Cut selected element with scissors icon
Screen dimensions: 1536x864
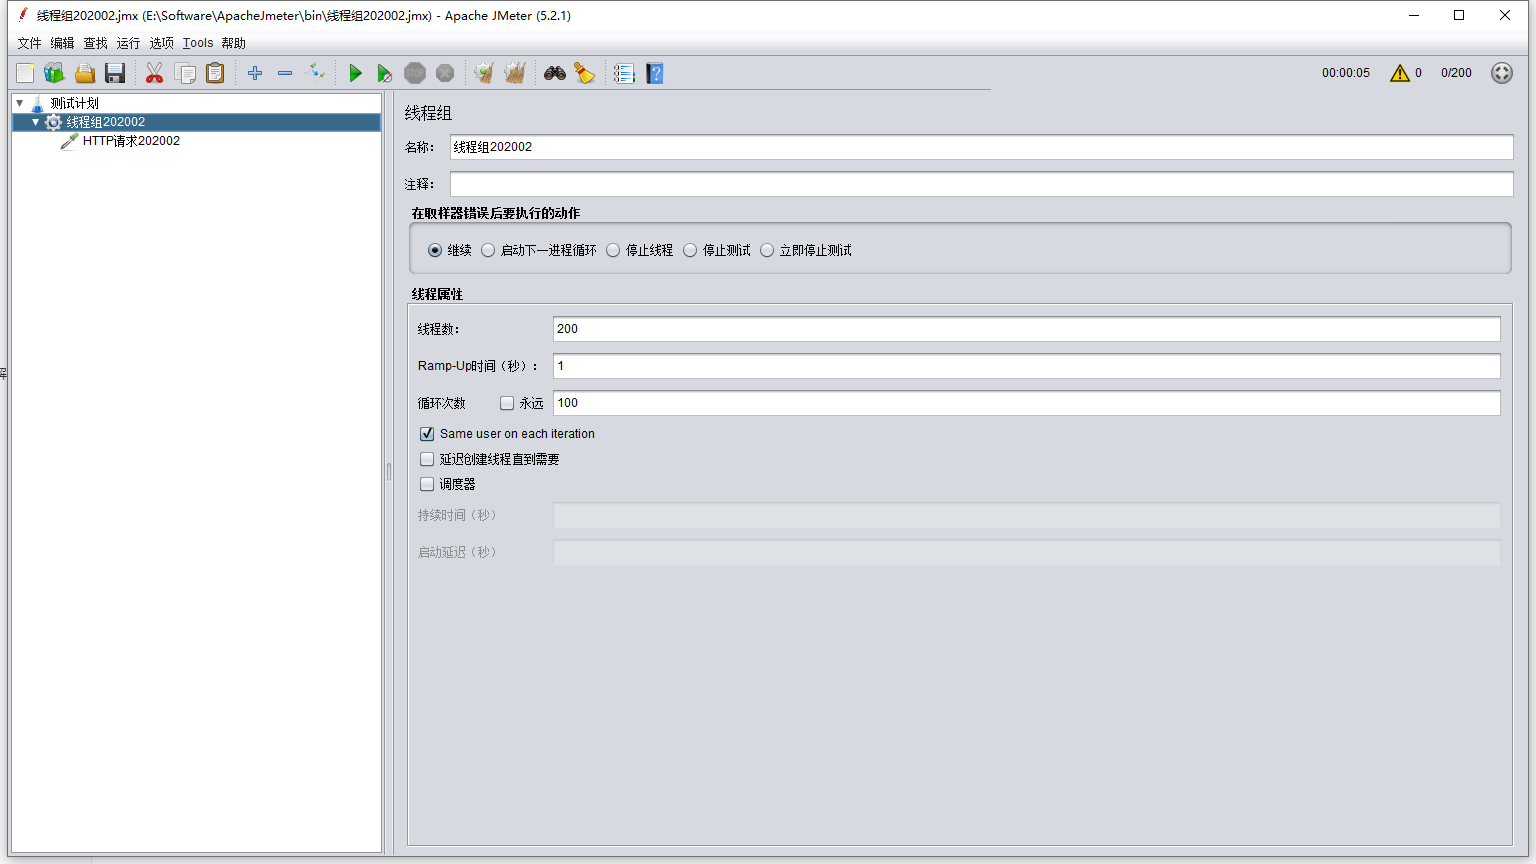pos(154,73)
